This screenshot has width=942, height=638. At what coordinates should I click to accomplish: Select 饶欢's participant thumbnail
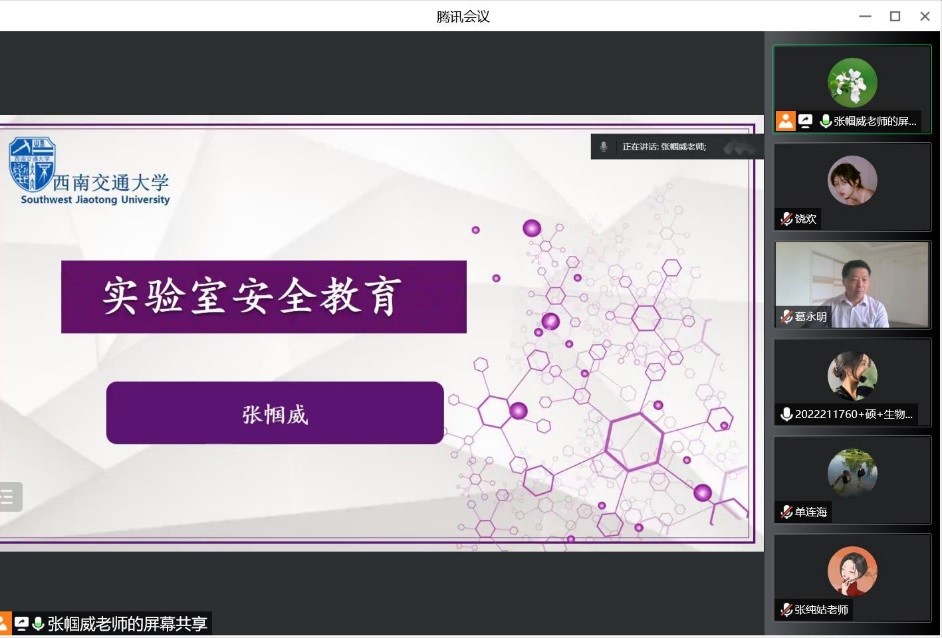(852, 186)
